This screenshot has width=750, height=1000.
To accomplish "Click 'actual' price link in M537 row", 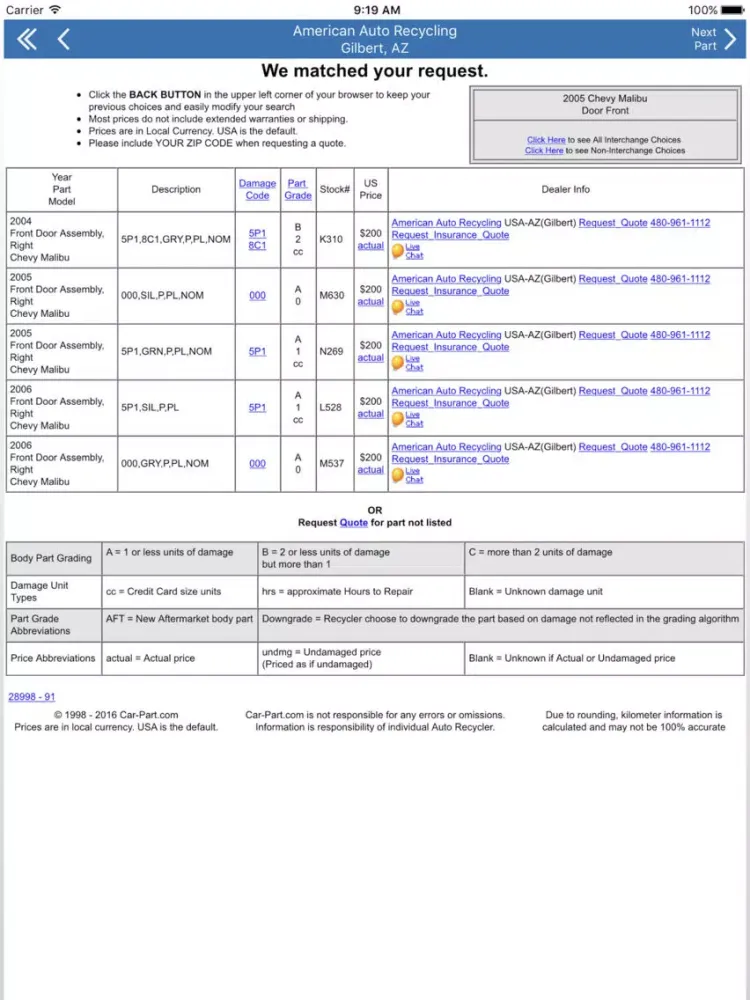I will pyautogui.click(x=371, y=470).
